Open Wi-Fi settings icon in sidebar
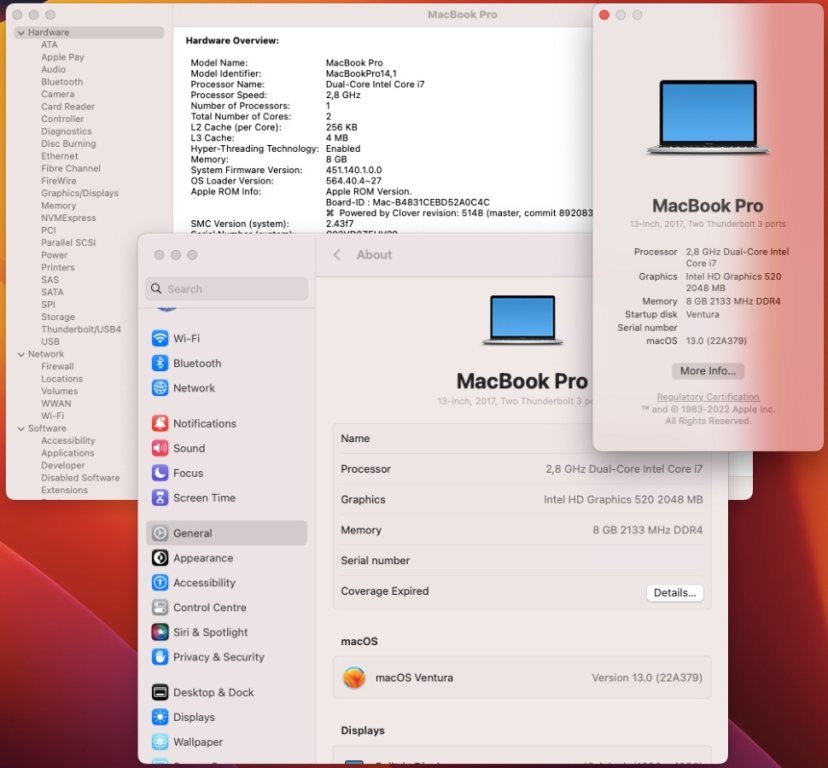Viewport: 828px width, 768px height. click(160, 339)
